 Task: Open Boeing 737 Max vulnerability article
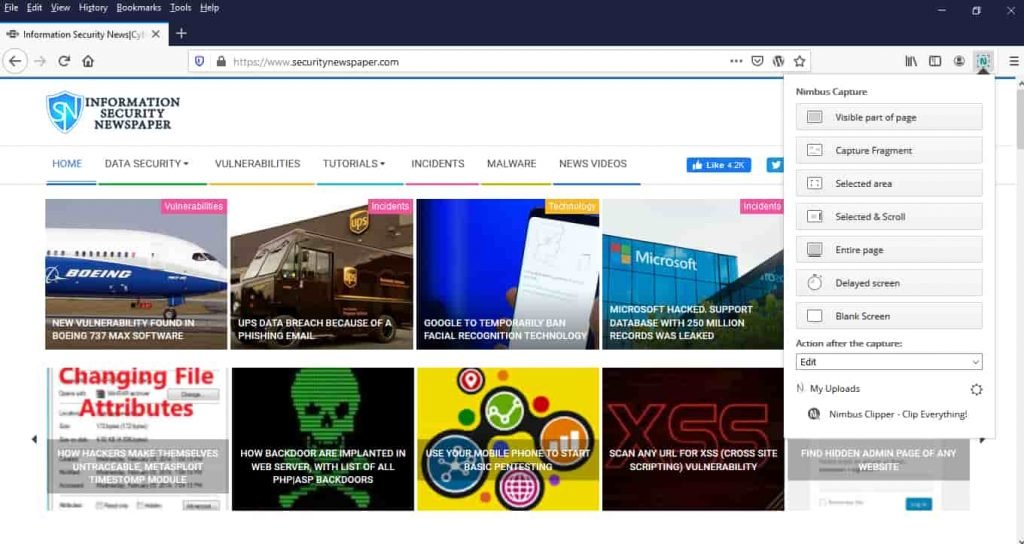tap(136, 274)
